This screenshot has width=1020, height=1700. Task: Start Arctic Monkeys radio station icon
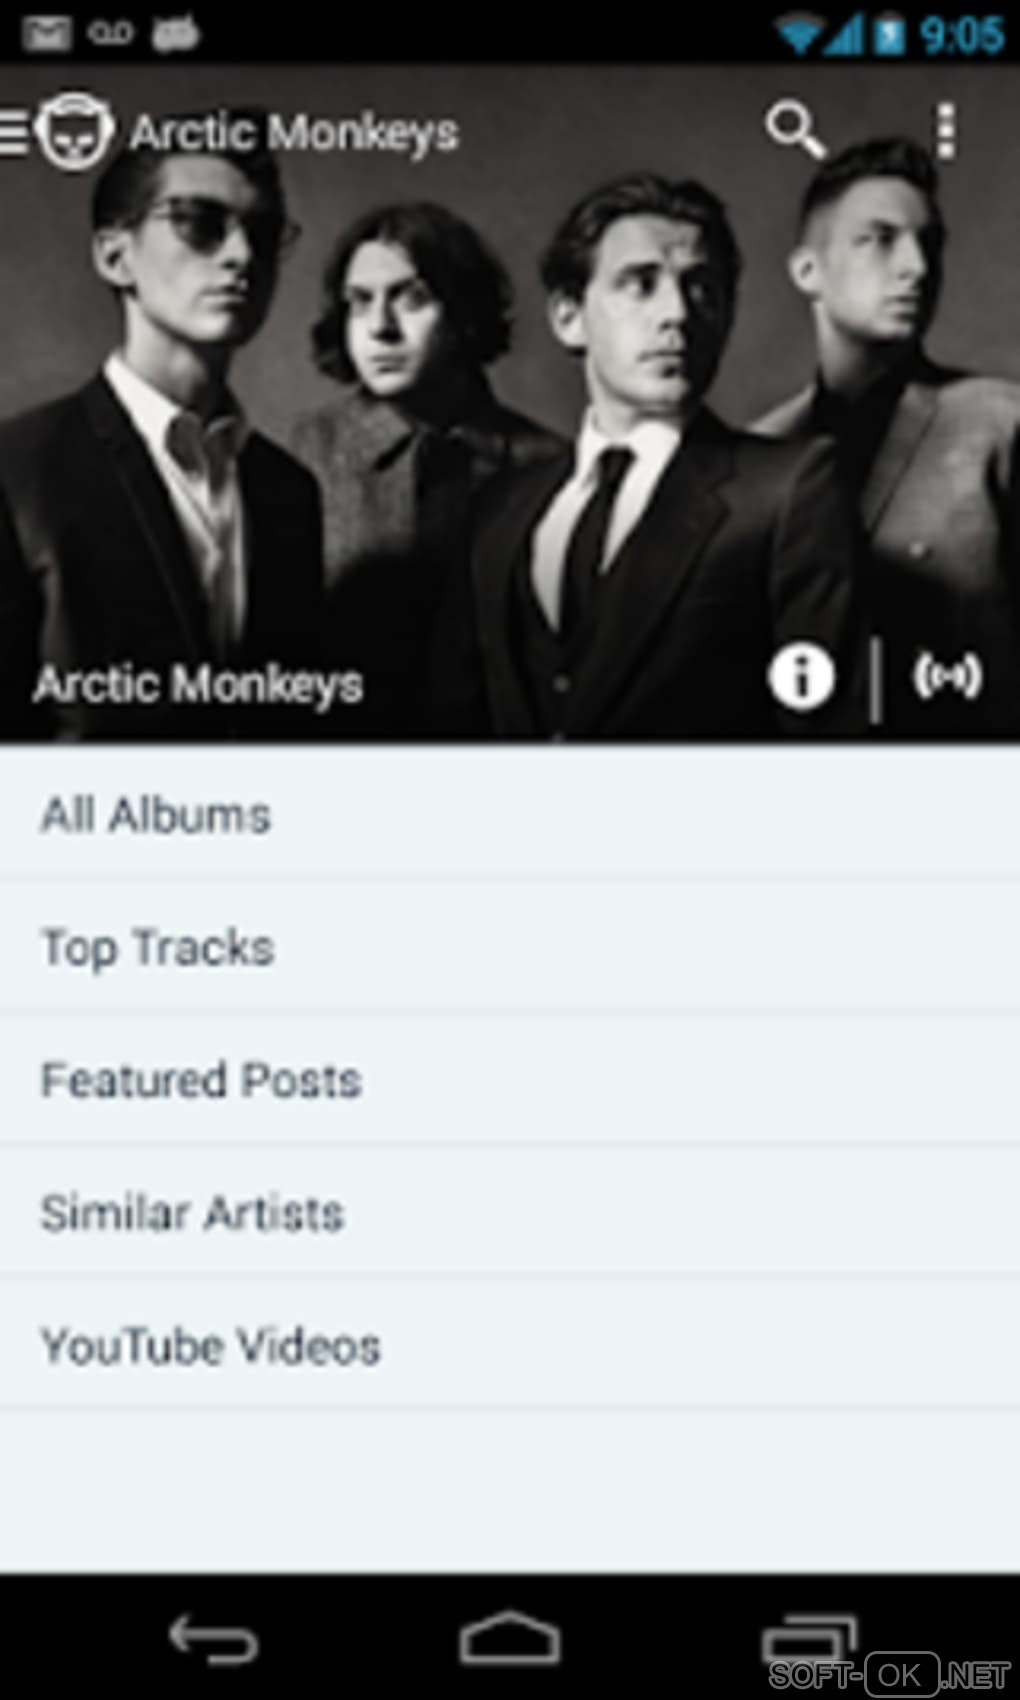point(948,677)
